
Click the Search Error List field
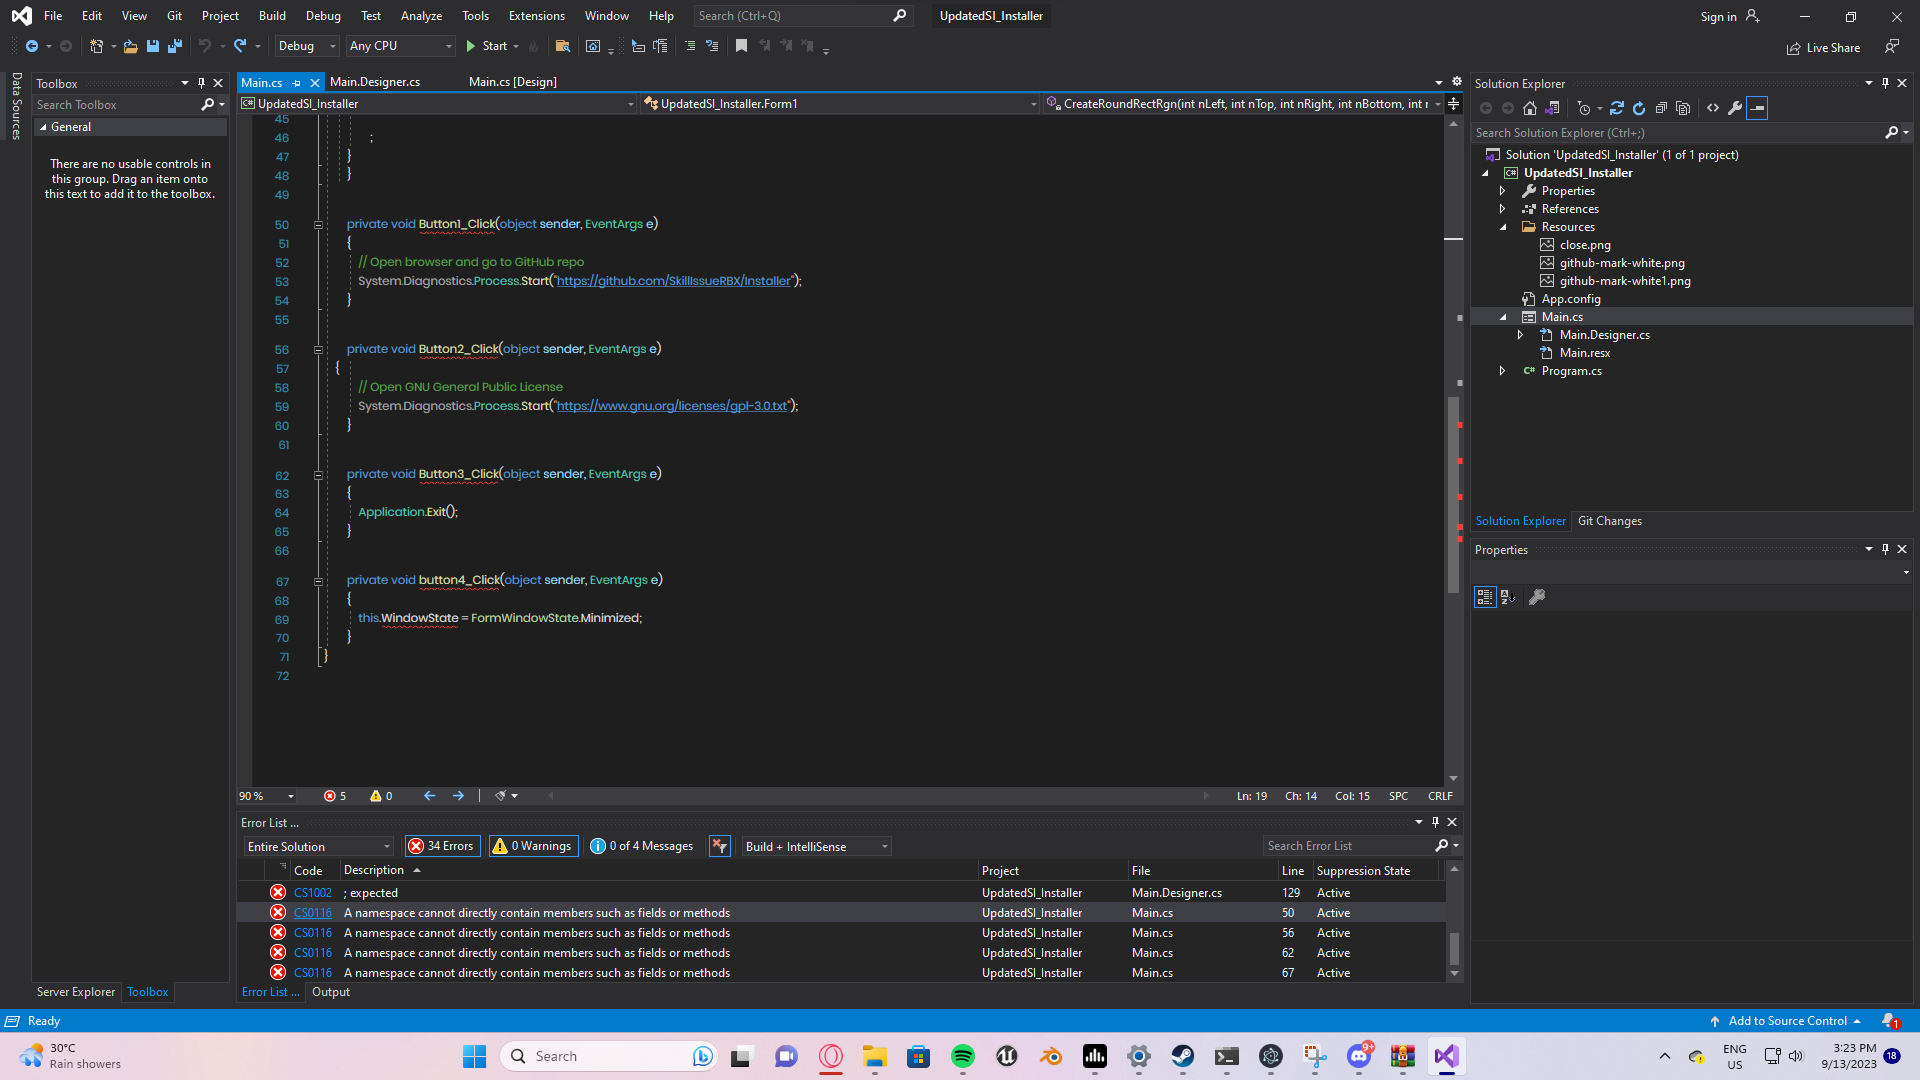1347,846
